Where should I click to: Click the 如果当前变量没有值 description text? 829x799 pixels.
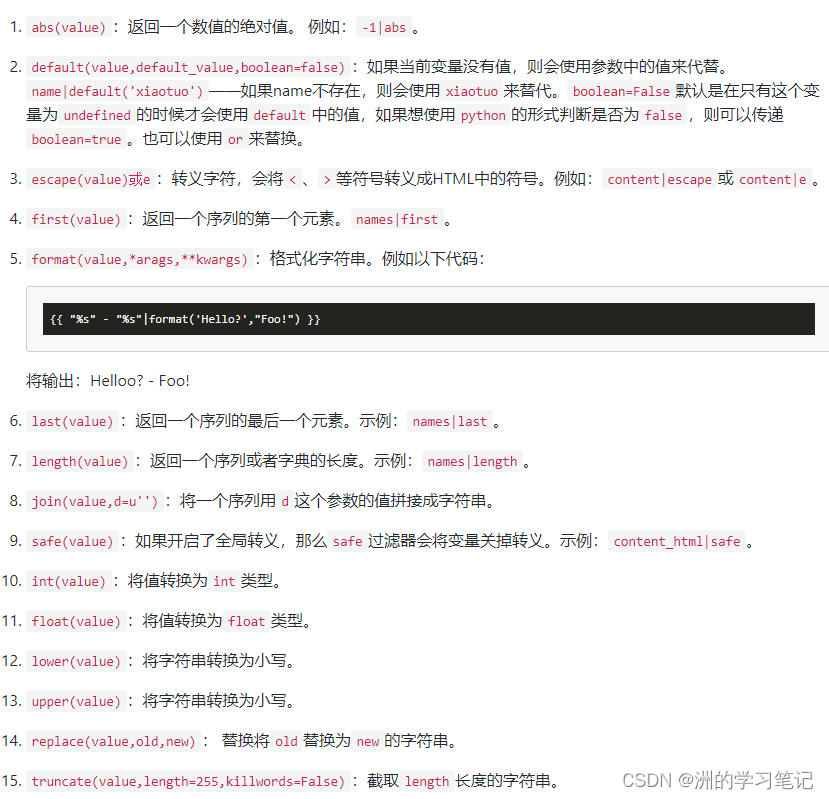438,67
